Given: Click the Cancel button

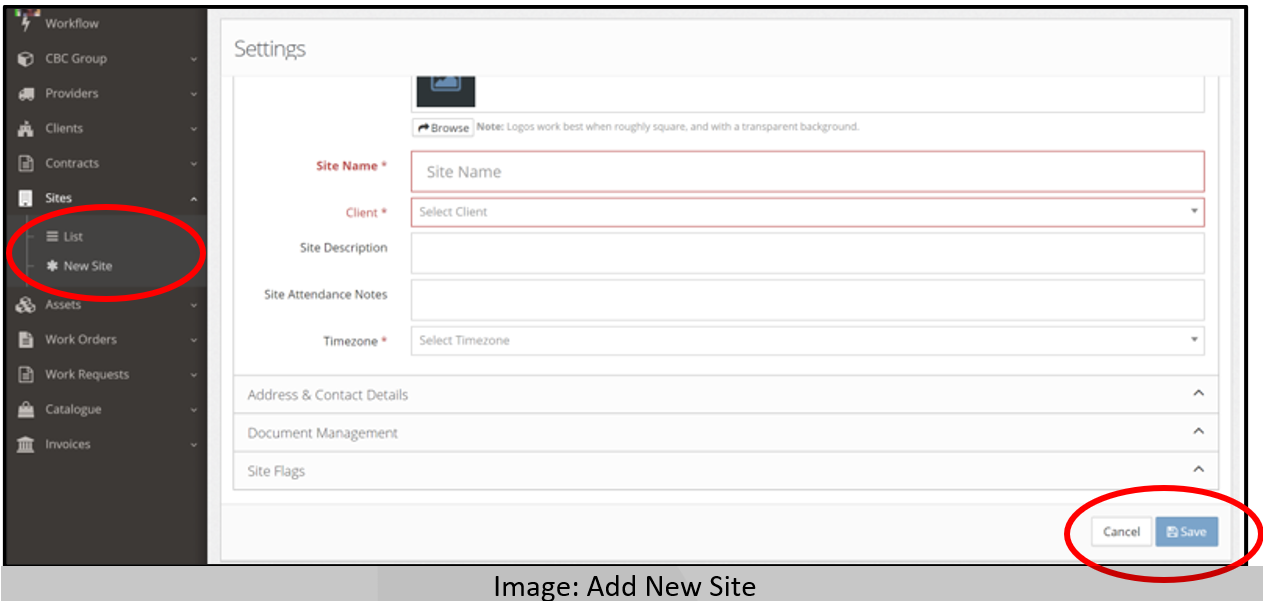Looking at the screenshot, I should pyautogui.click(x=1120, y=532).
